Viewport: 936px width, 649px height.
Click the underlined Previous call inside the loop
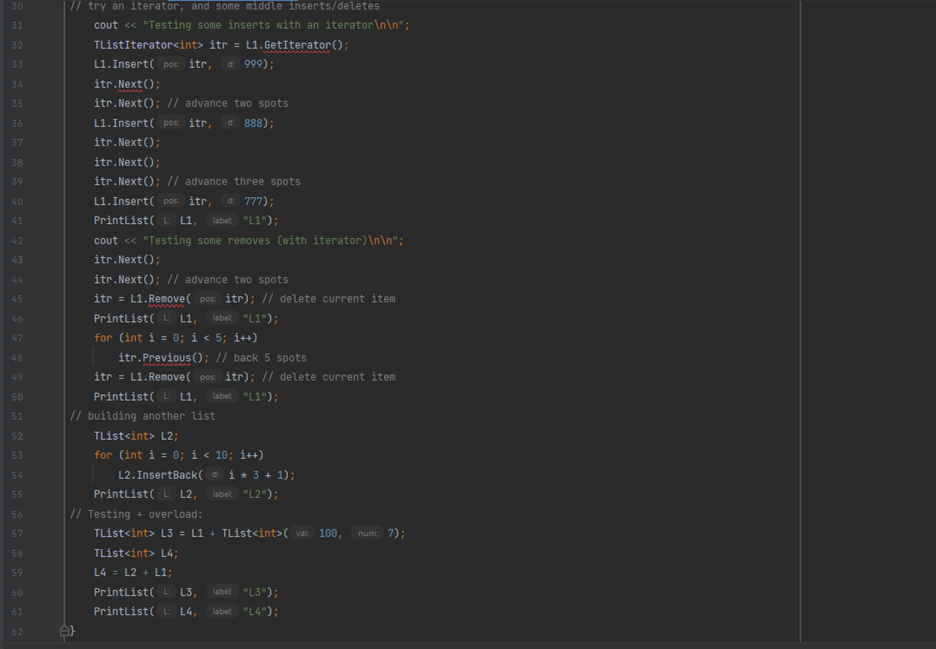point(166,357)
